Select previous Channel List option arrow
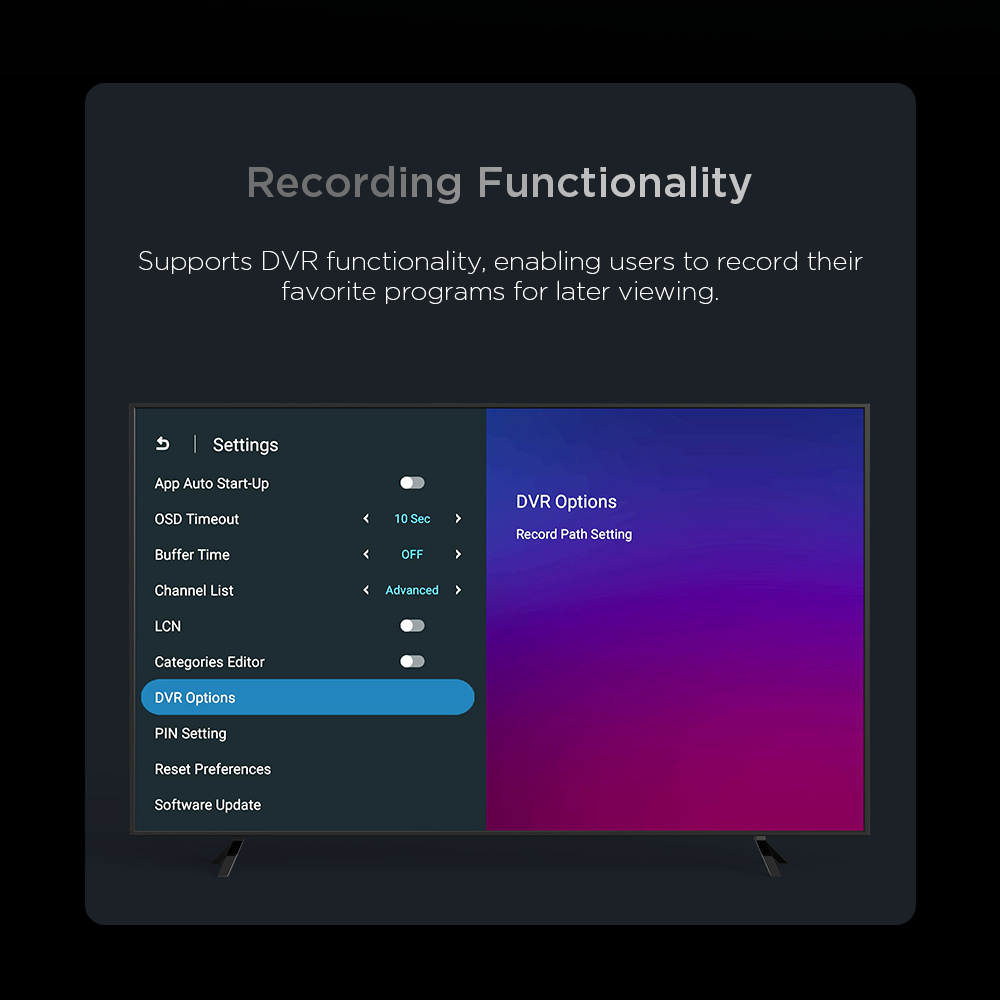The height and width of the screenshot is (1000, 1000). pyautogui.click(x=366, y=590)
